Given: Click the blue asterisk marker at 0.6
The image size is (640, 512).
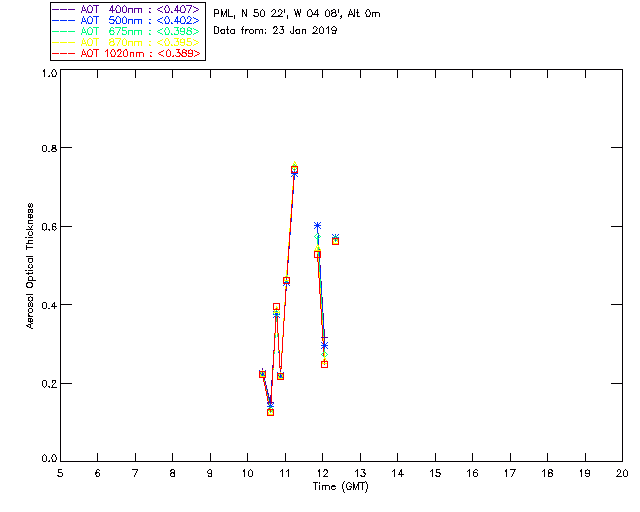Looking at the screenshot, I should 317,225.
